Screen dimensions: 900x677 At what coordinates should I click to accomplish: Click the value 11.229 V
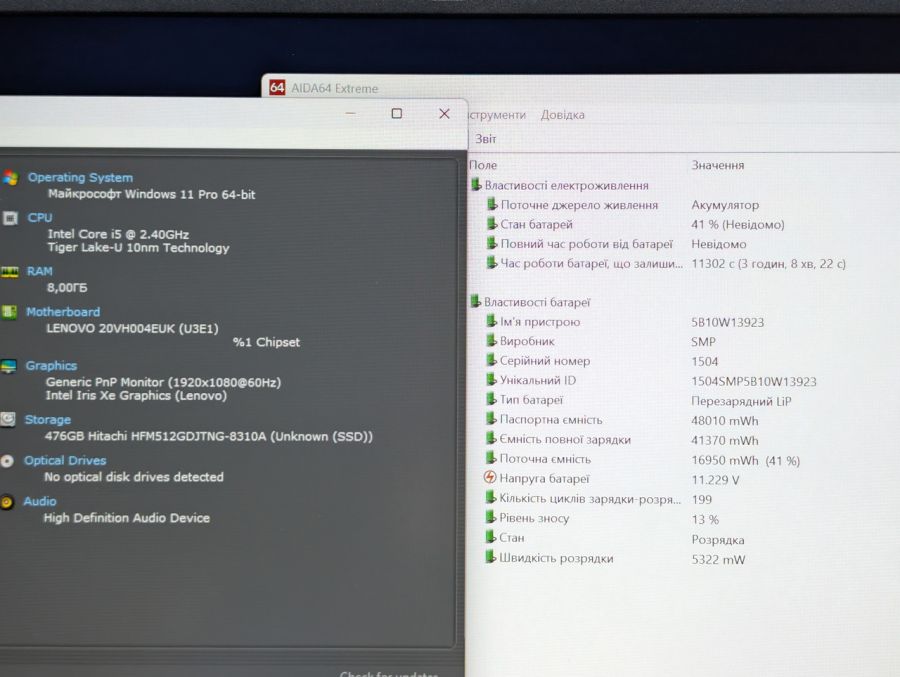(715, 480)
